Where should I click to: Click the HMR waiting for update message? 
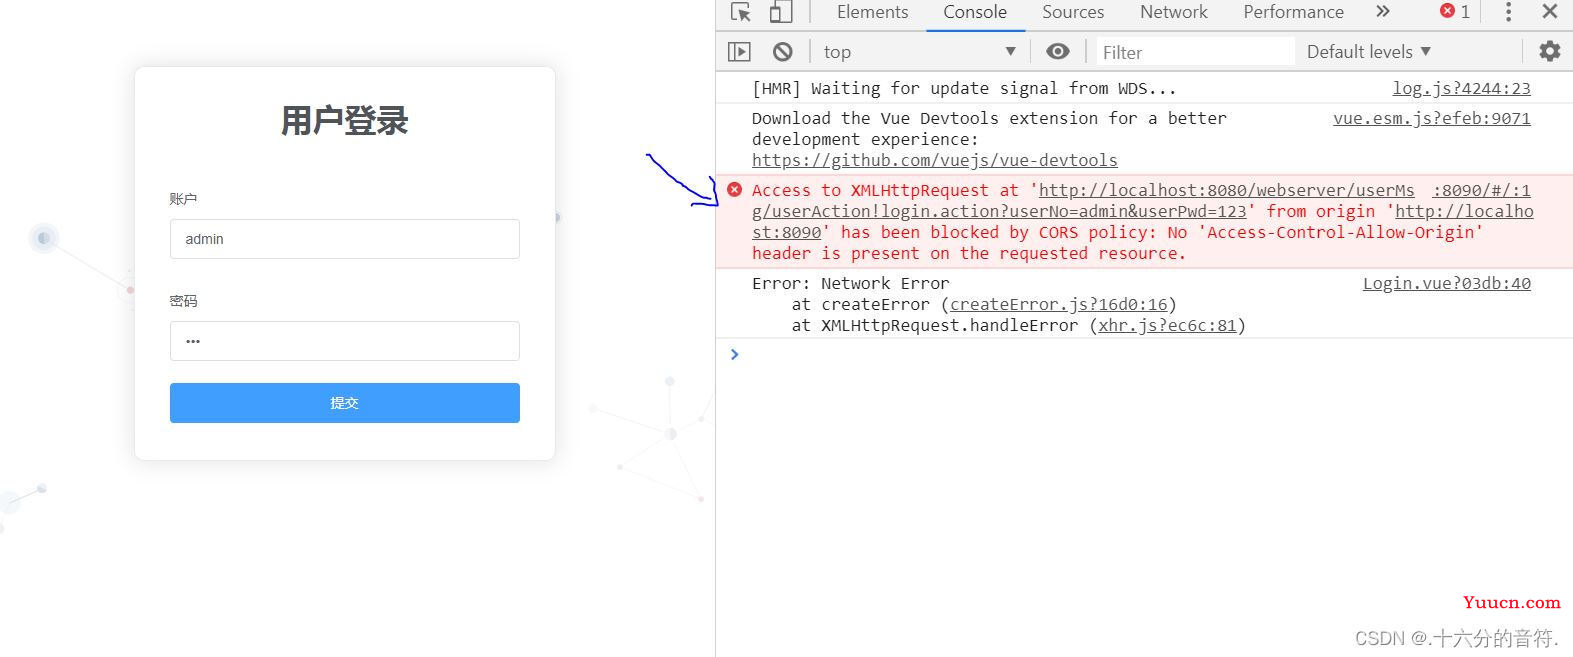(x=964, y=88)
